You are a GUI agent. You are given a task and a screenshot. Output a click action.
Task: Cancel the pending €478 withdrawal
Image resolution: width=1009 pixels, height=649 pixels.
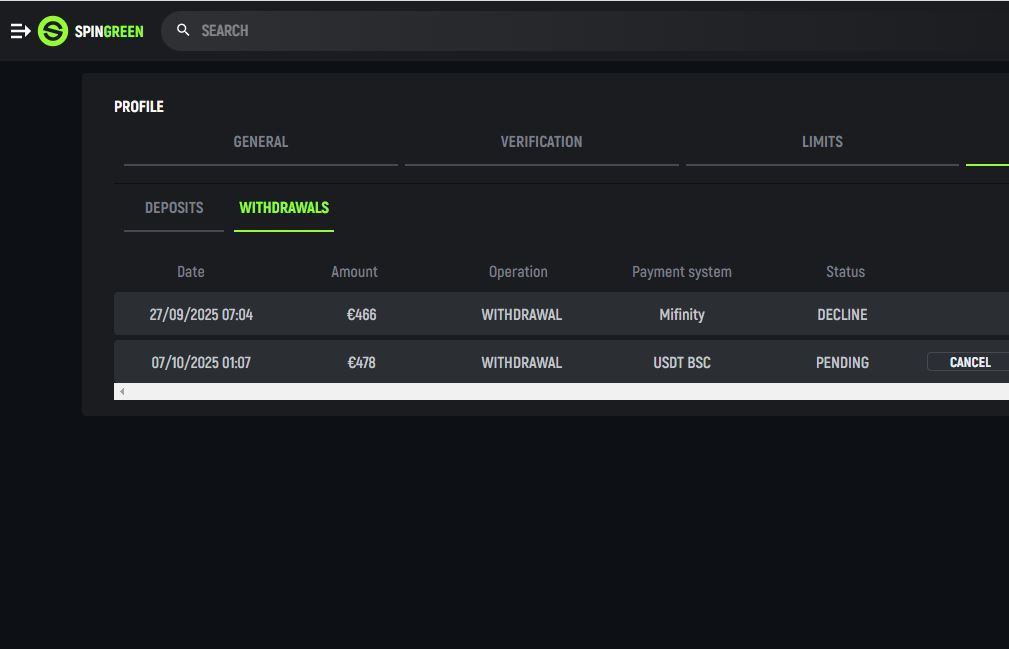pyautogui.click(x=969, y=362)
